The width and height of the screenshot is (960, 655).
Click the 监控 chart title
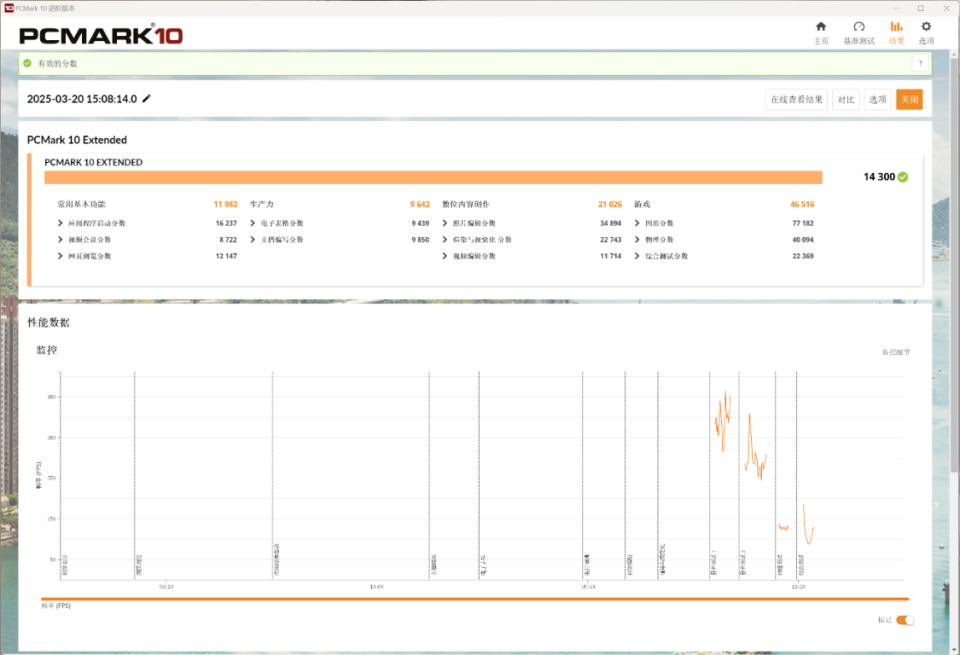pyautogui.click(x=47, y=350)
